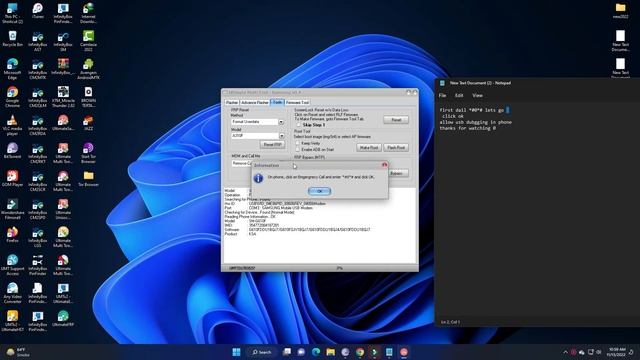
Task: Click the FRP Bypass button
Action: tap(396, 173)
